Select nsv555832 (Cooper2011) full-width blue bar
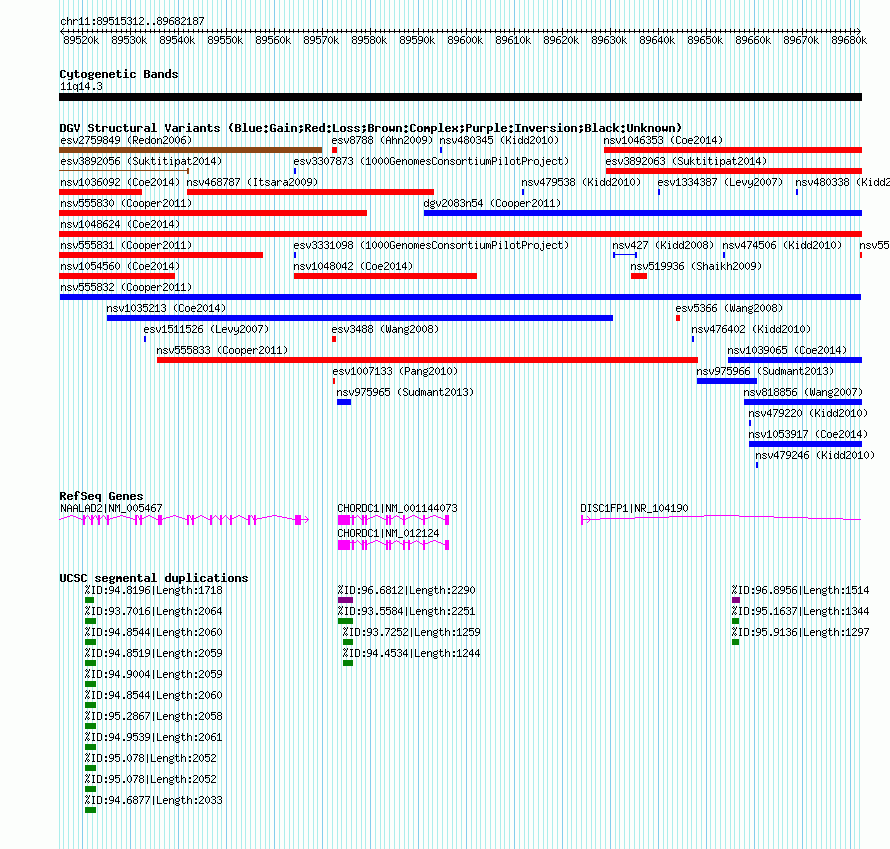 [460, 297]
